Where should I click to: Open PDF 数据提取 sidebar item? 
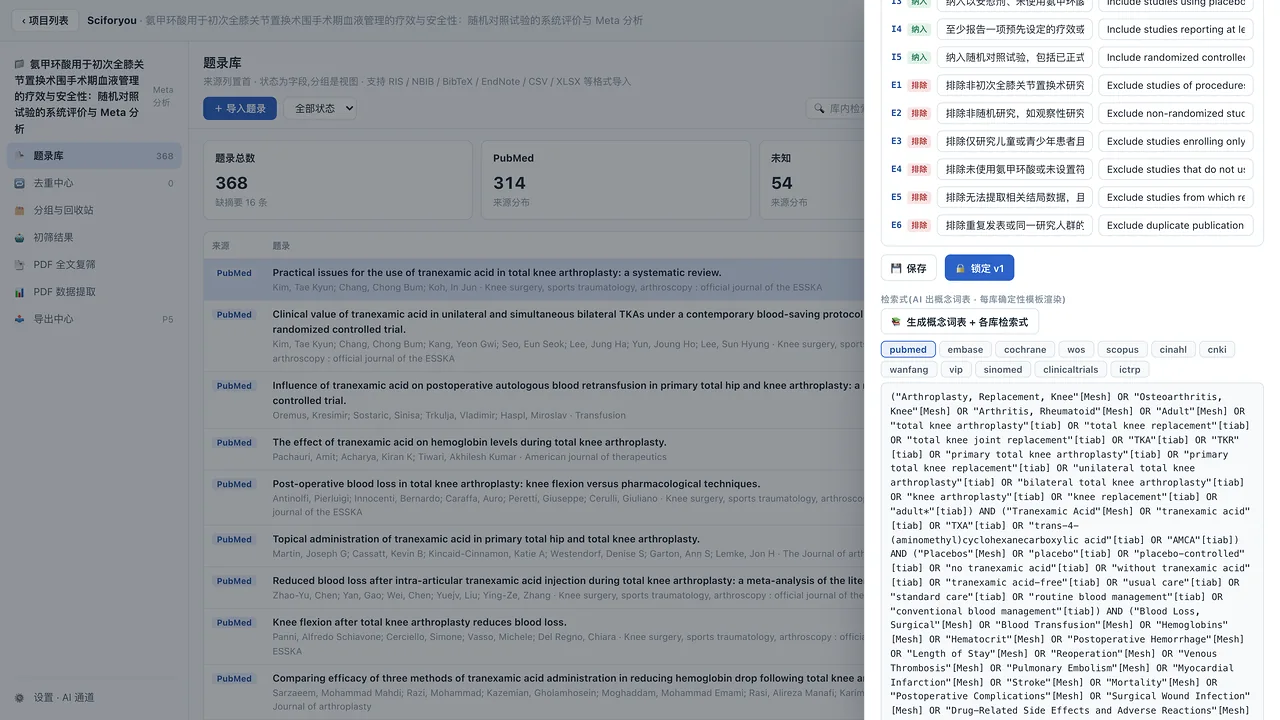pos(94,292)
